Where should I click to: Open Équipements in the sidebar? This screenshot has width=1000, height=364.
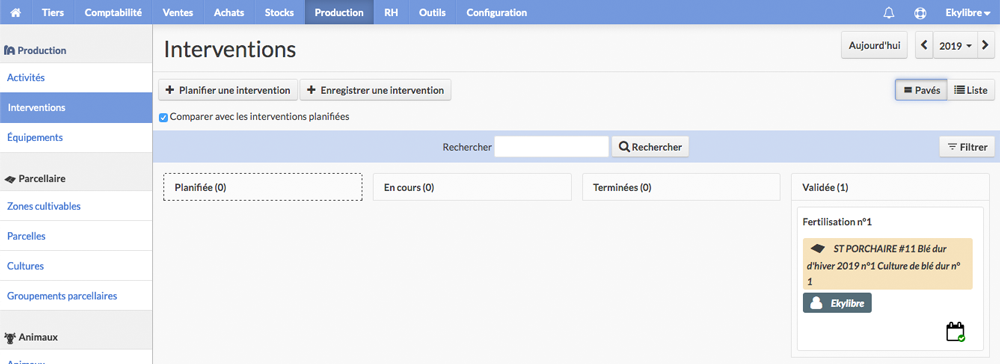pyautogui.click(x=76, y=137)
